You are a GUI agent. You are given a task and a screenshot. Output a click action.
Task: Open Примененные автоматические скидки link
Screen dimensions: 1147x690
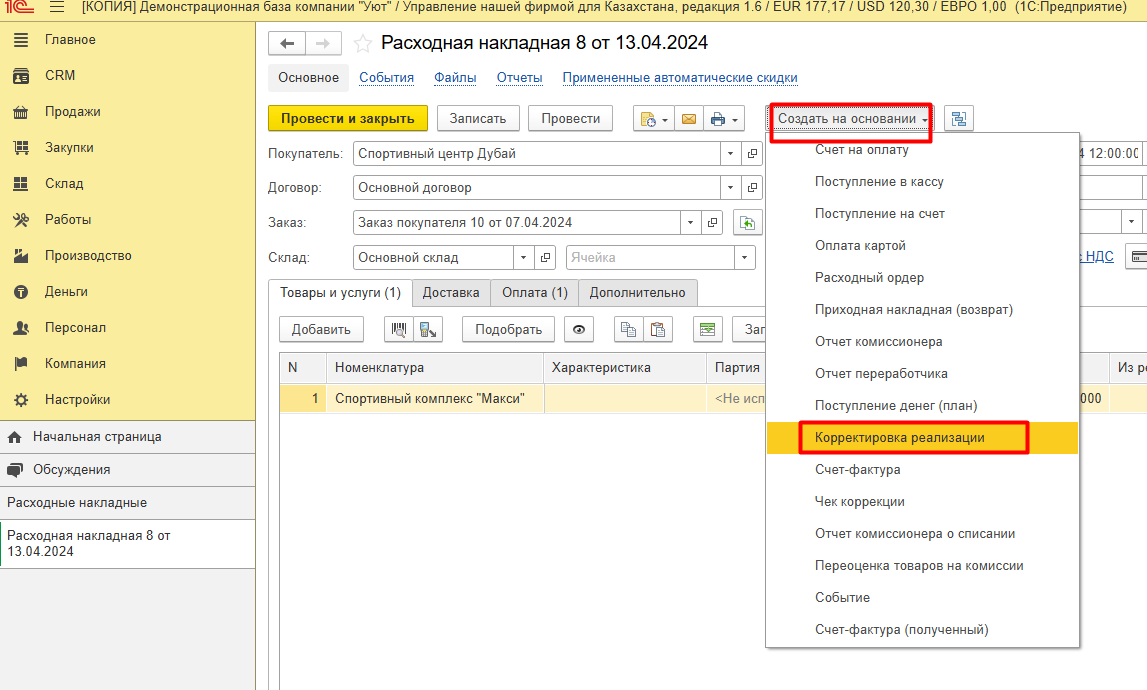point(679,78)
